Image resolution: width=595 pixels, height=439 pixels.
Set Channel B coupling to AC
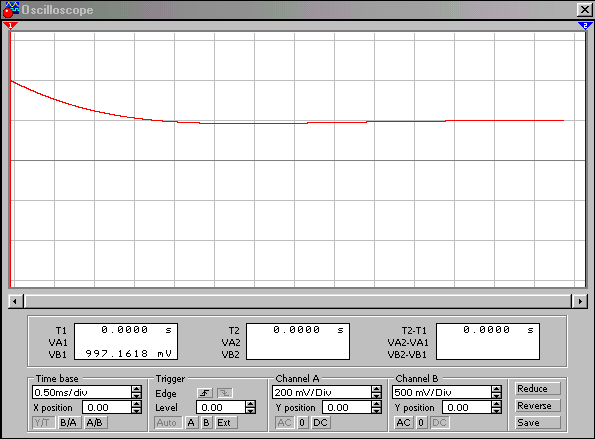click(404, 422)
